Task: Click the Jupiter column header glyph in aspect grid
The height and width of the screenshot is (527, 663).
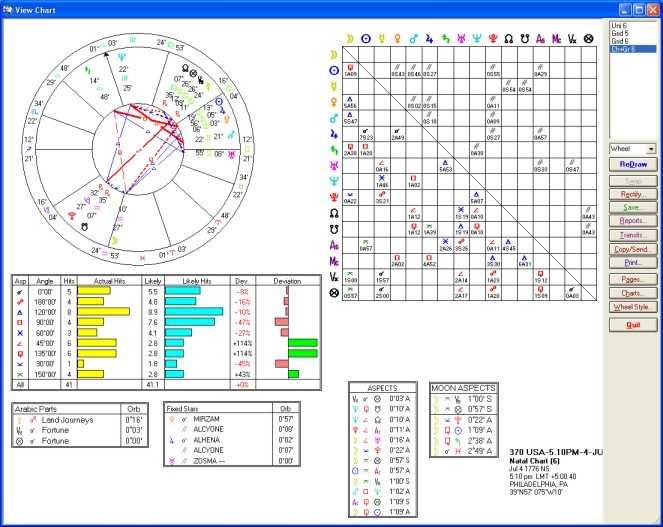Action: tap(429, 39)
